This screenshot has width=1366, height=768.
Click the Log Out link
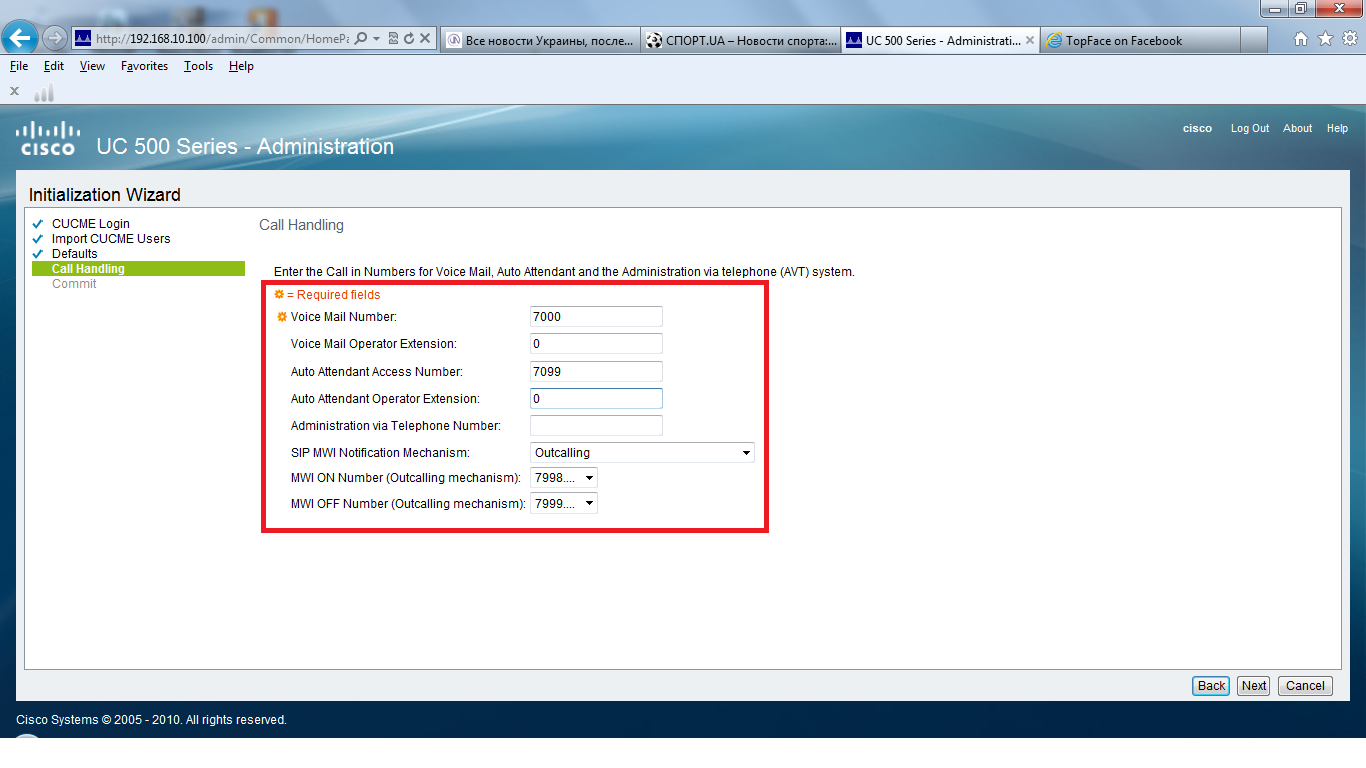1249,128
